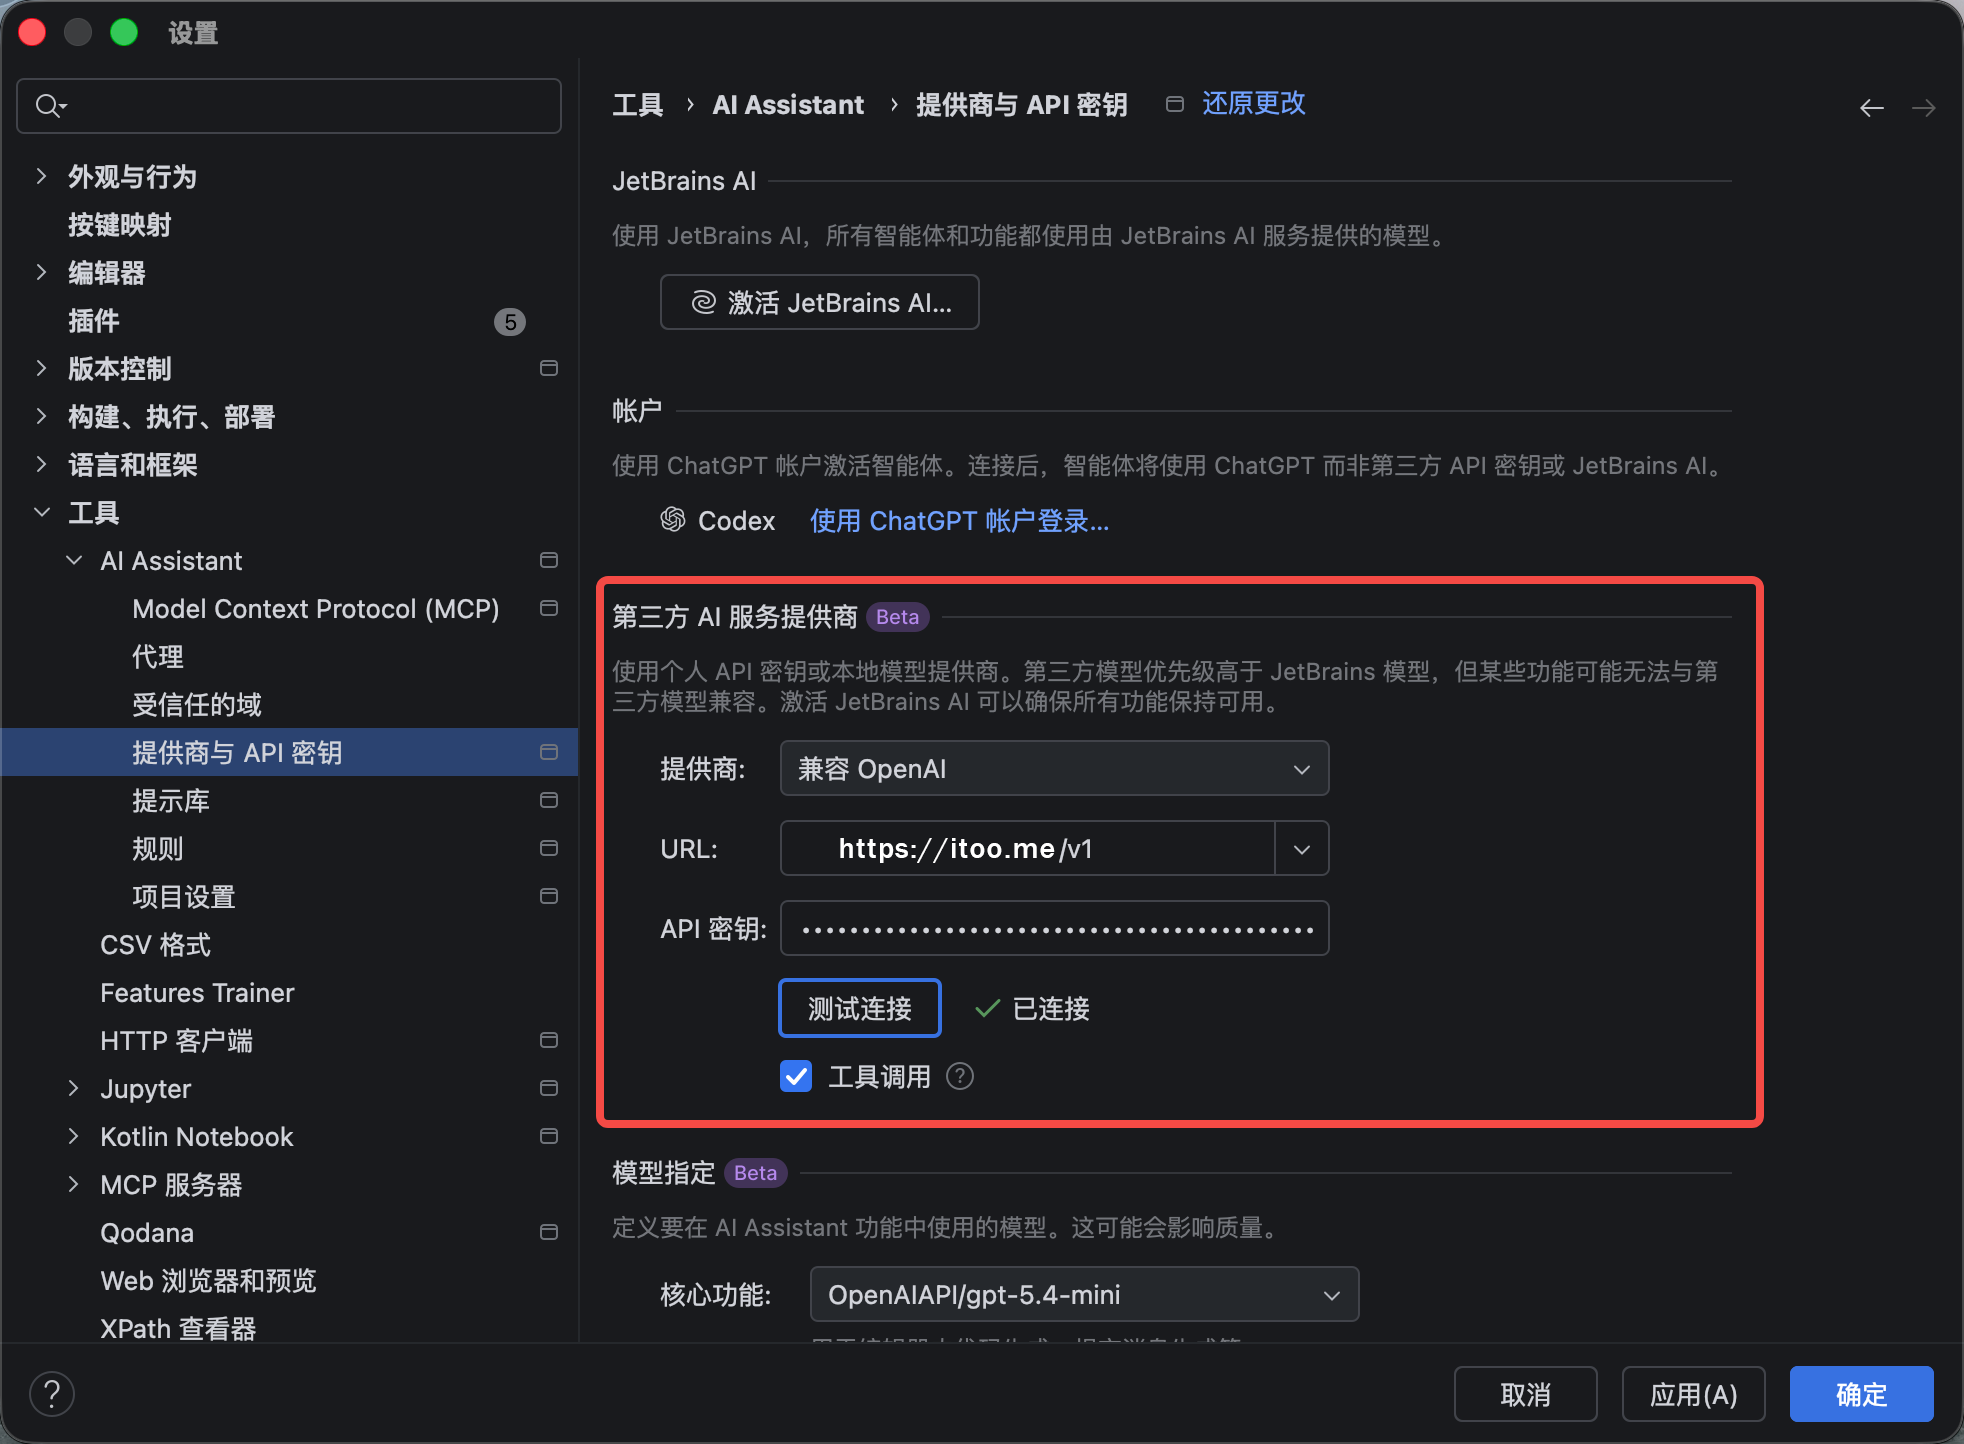The width and height of the screenshot is (1964, 1444).
Task: Select 按键映射 in the settings tree
Action: click(x=120, y=224)
